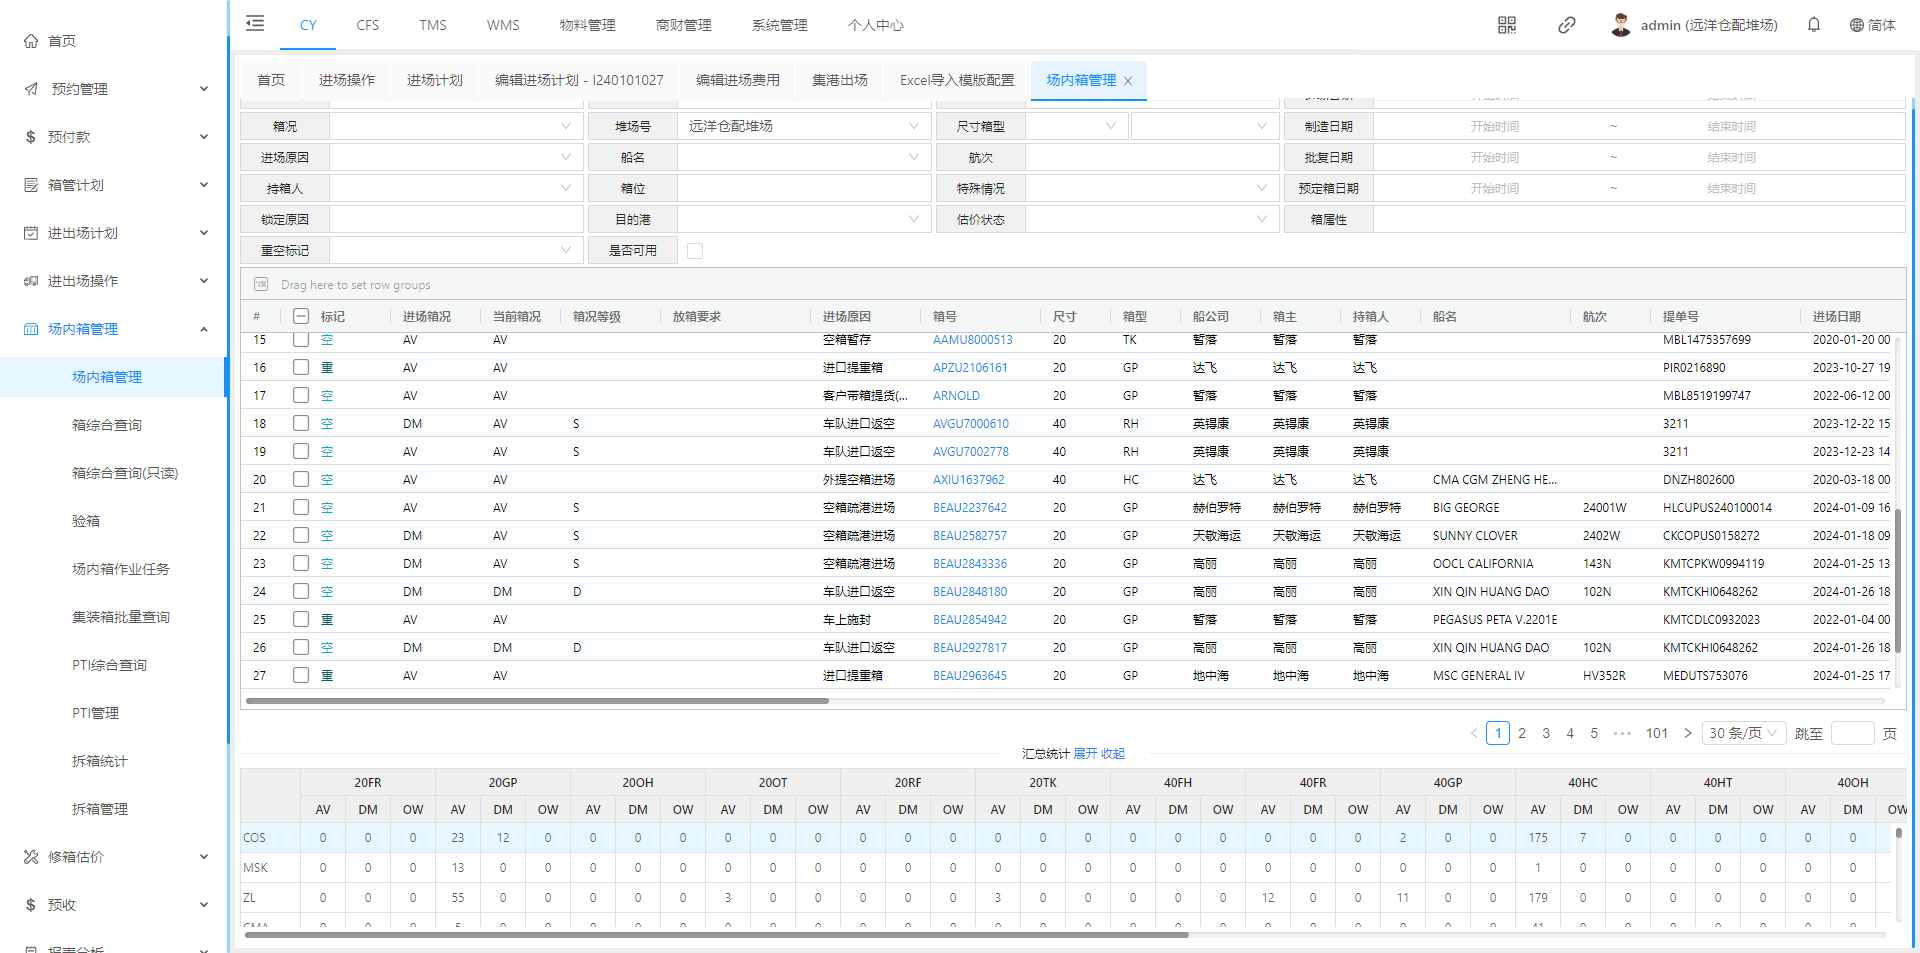Click the globe language icon

pos(1856,25)
